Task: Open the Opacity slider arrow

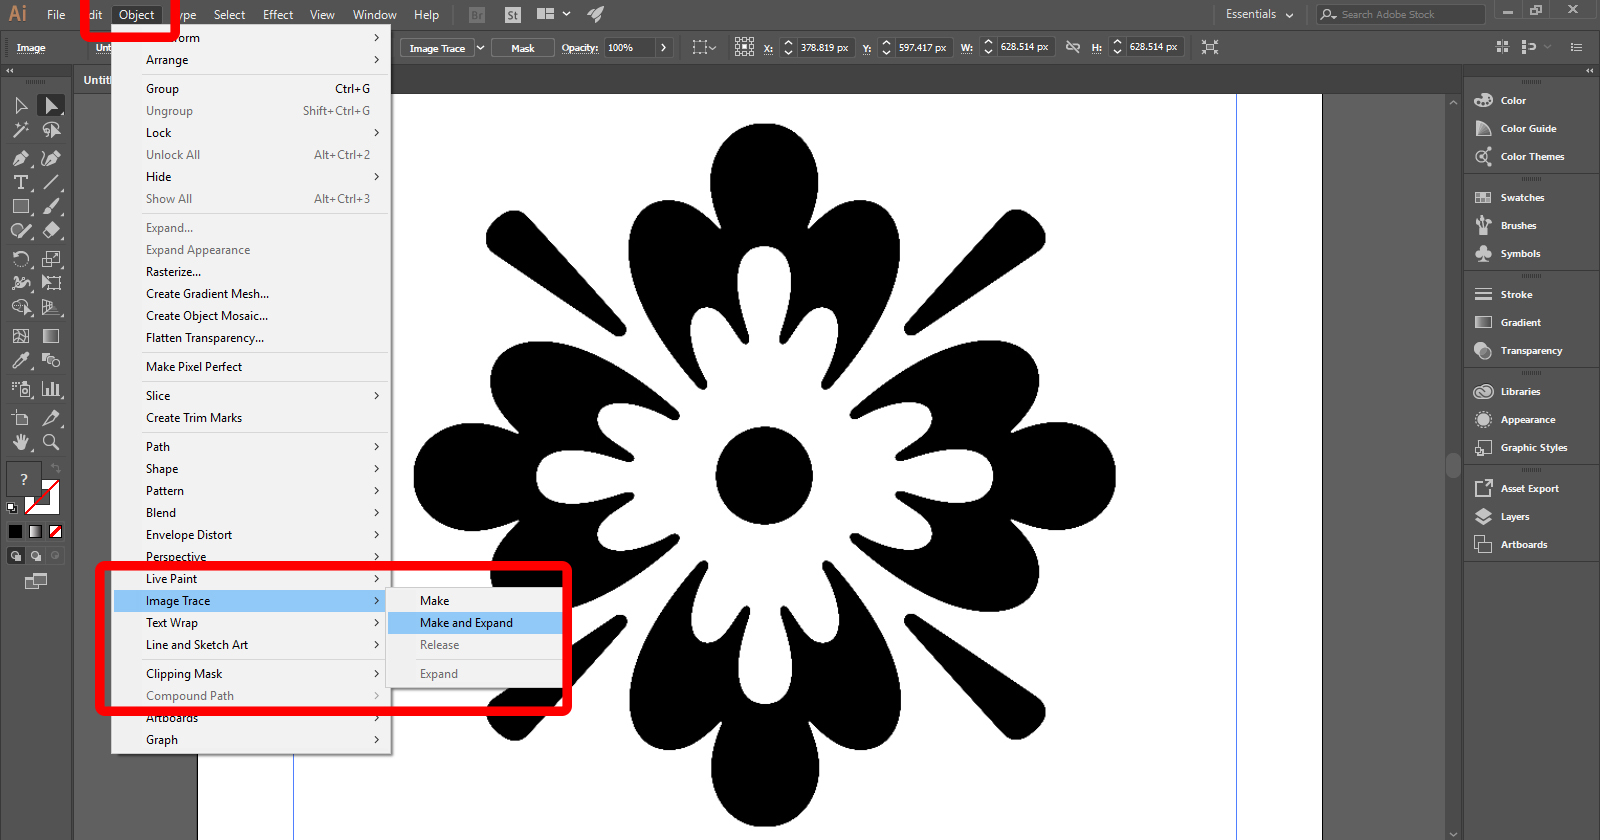Action: coord(664,48)
